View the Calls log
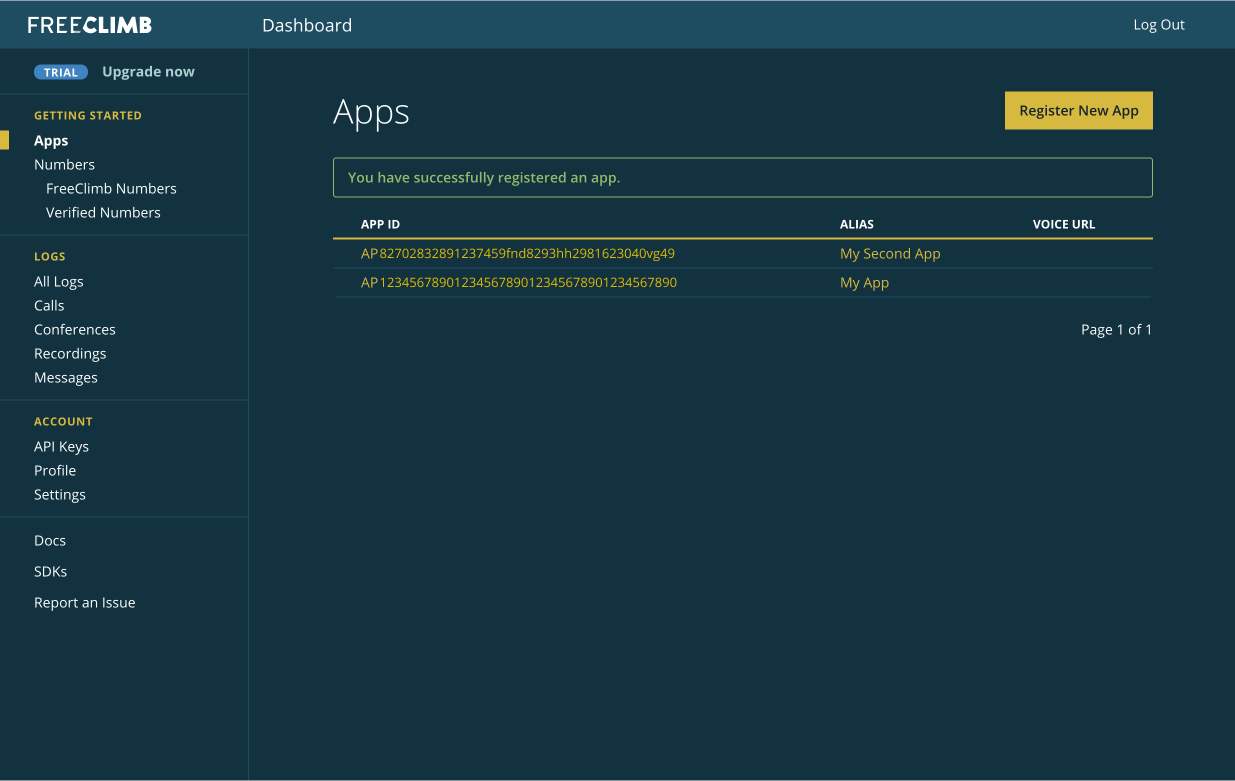This screenshot has width=1235, height=781. click(x=49, y=306)
